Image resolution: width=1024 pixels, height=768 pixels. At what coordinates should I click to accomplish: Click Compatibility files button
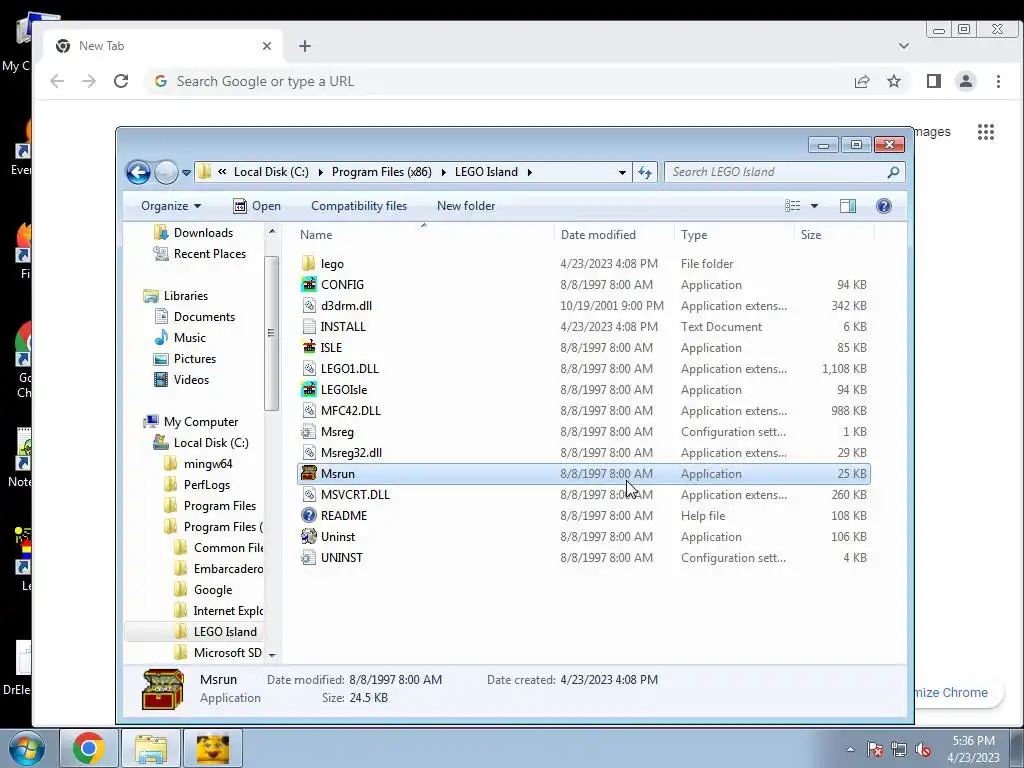tap(359, 206)
